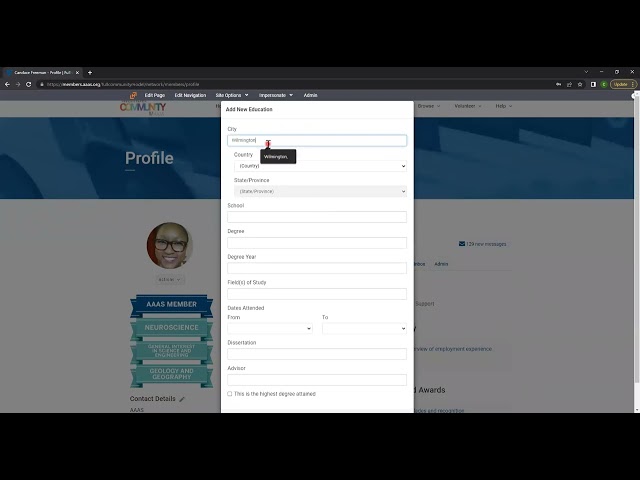The width and height of the screenshot is (640, 480).
Task: Click the NEUROSCIENCE ribbon badge
Action: 171,329
